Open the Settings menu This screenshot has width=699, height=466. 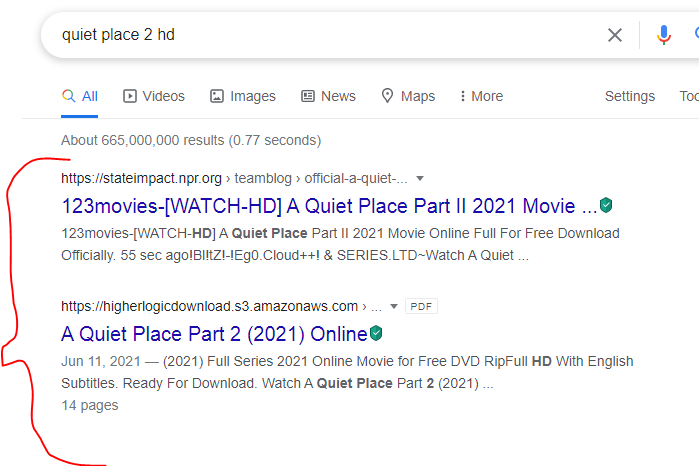[x=629, y=96]
